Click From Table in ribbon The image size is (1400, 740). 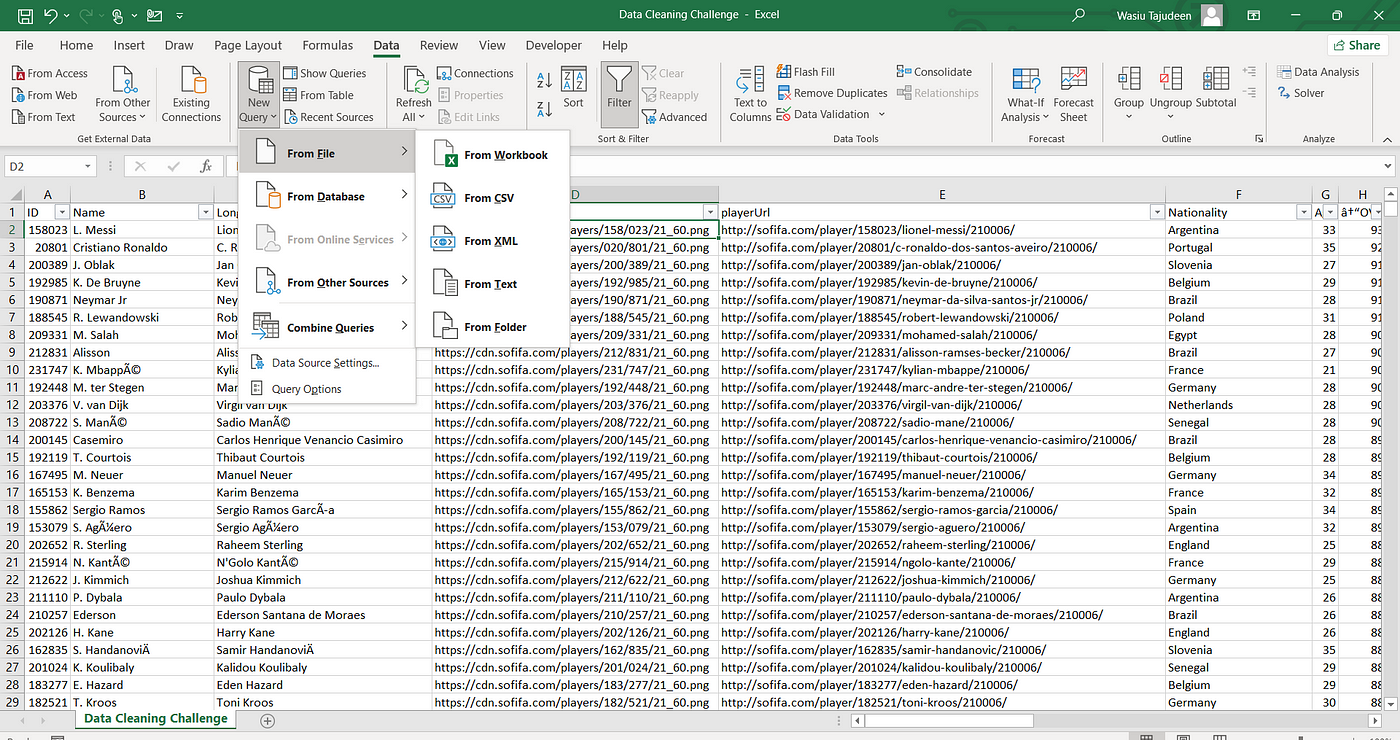318,95
